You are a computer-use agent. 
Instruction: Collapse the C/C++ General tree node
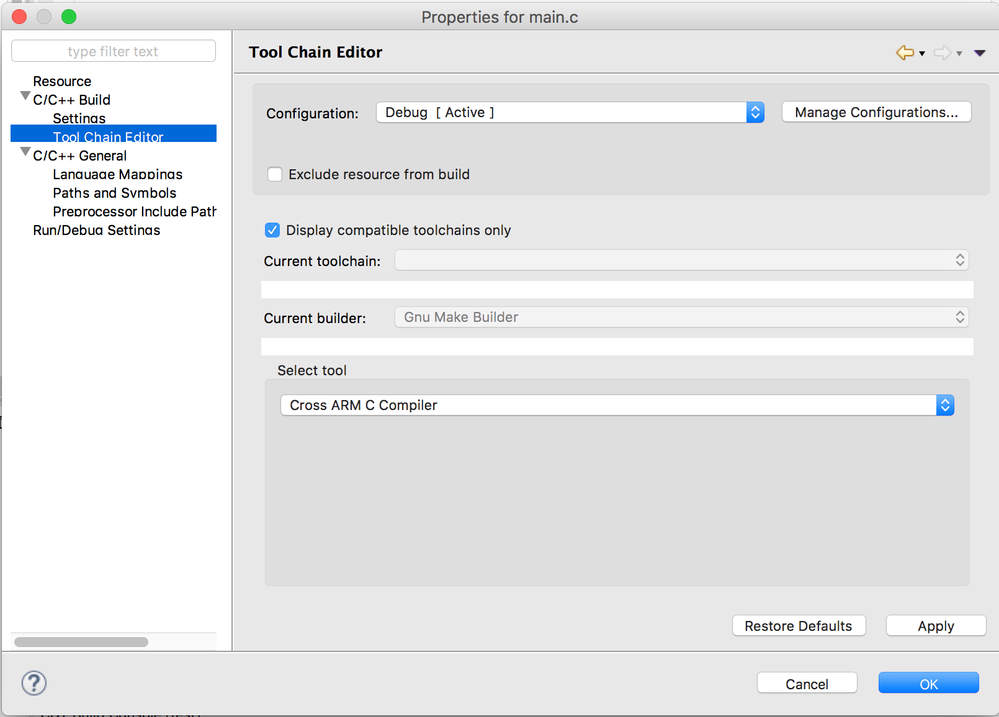25,153
